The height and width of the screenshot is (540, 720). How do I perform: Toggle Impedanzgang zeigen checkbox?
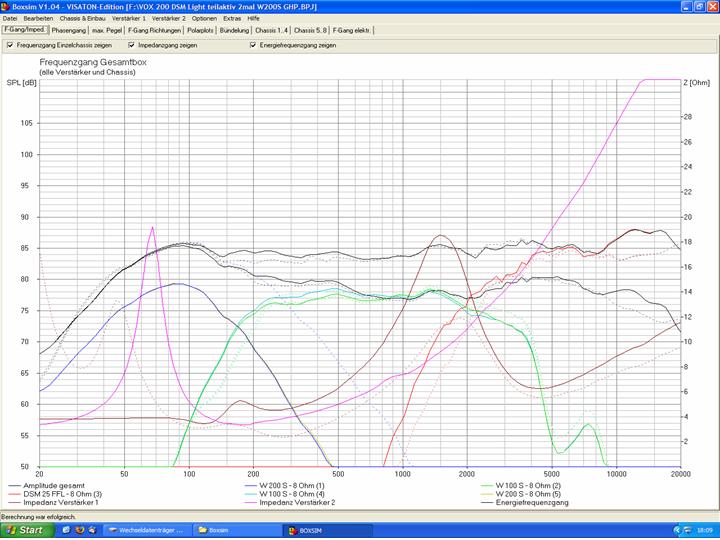point(131,45)
